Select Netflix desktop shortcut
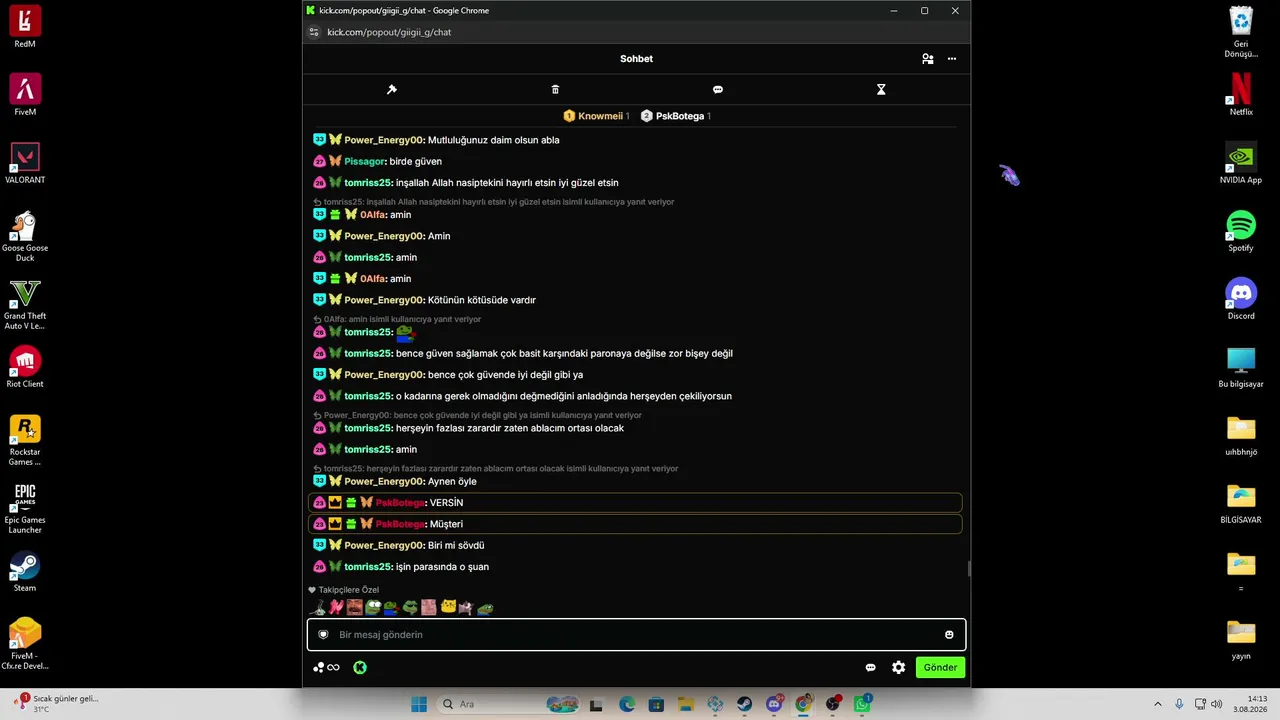Viewport: 1280px width, 720px height. [1241, 95]
